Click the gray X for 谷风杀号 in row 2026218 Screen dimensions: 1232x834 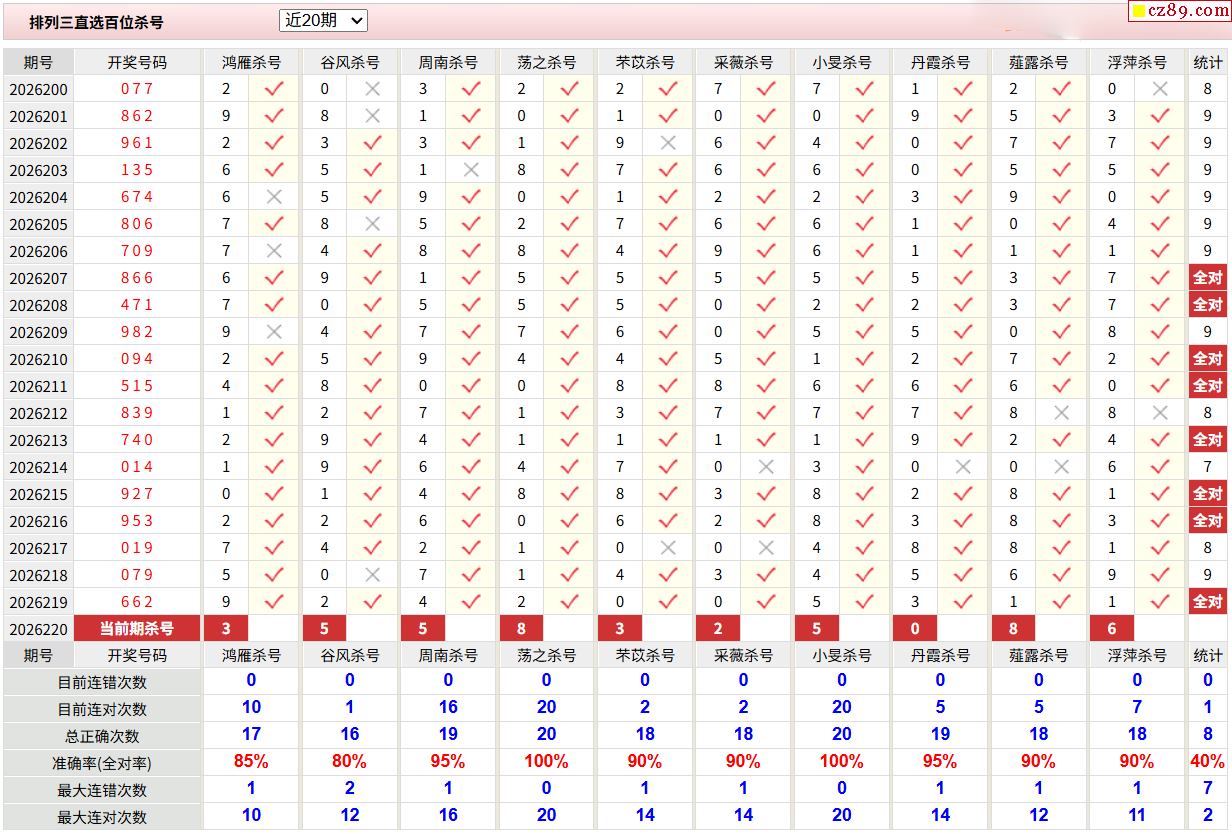372,575
